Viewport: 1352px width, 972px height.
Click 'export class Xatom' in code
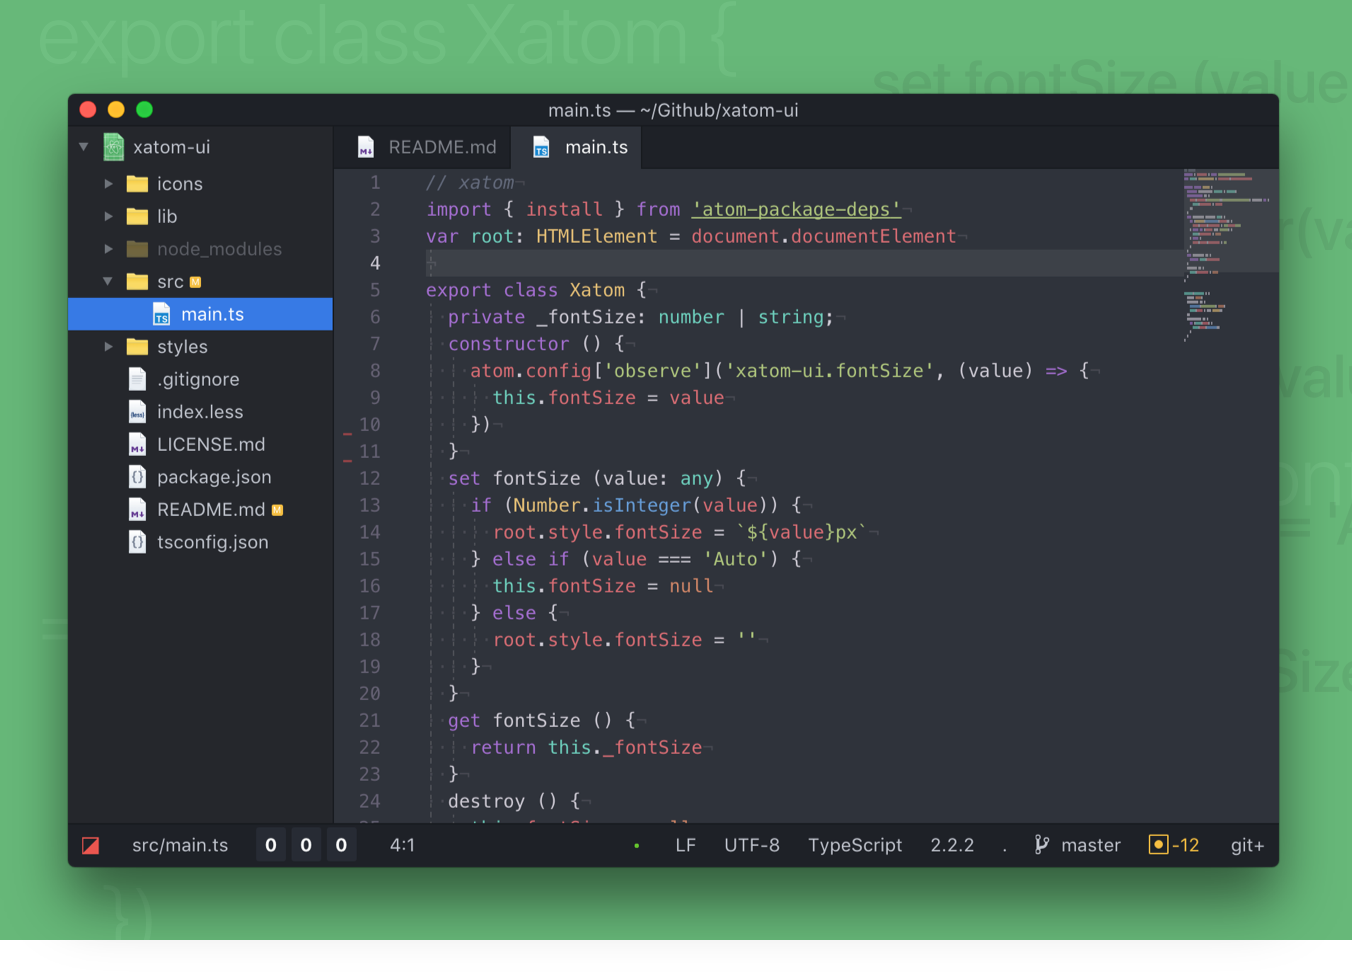click(x=525, y=290)
